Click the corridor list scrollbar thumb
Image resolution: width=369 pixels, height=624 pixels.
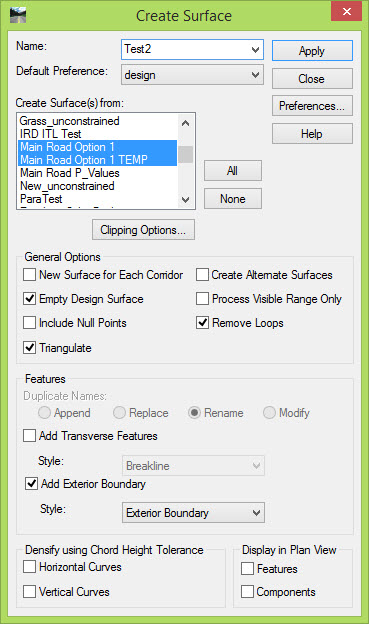tap(185, 154)
